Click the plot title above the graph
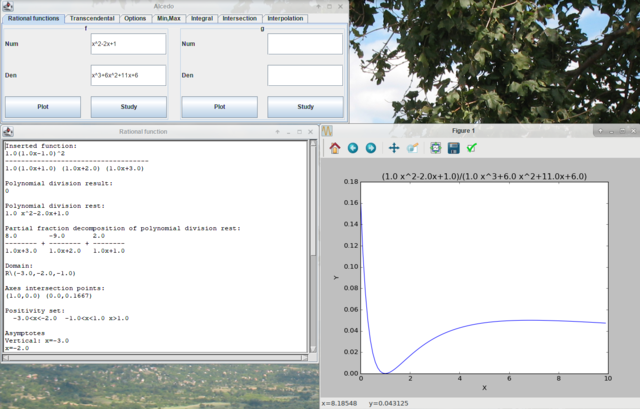Viewport: 640px width, 409px height. (484, 176)
